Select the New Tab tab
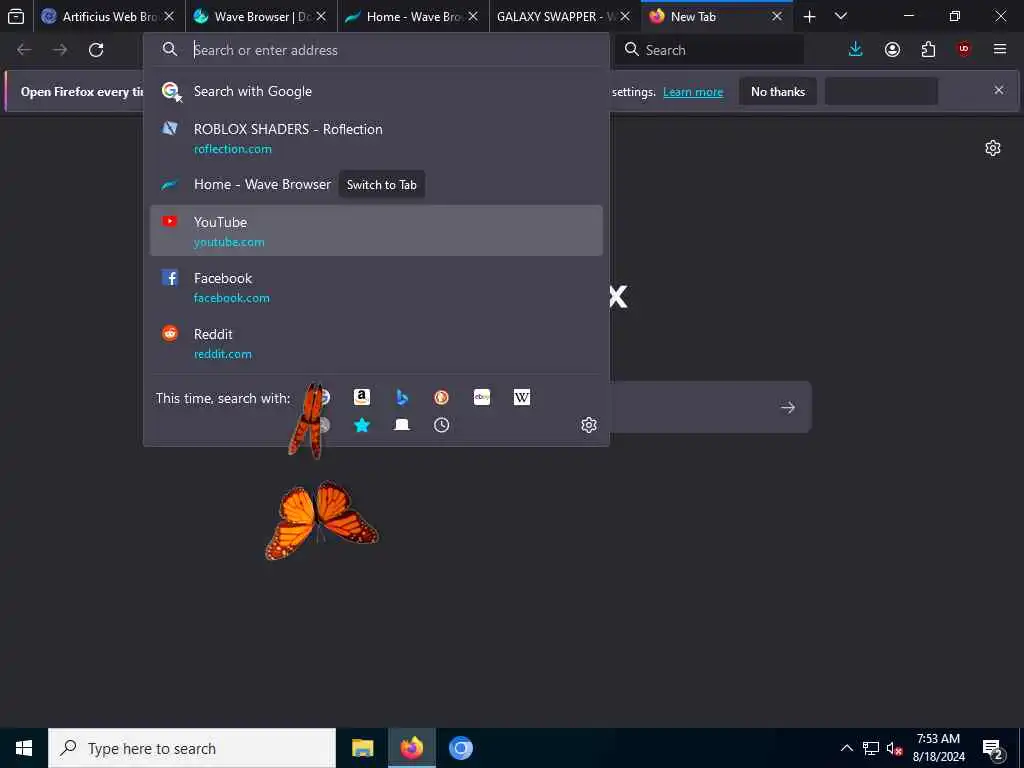This screenshot has width=1024, height=768. pos(716,16)
